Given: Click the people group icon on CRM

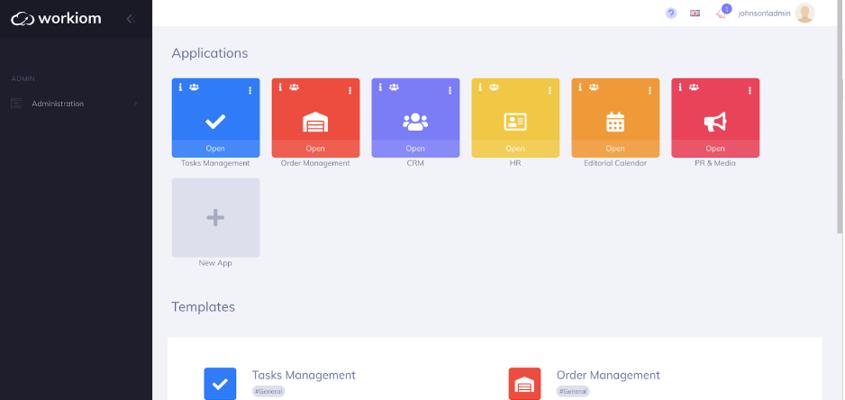Looking at the screenshot, I should click(415, 122).
